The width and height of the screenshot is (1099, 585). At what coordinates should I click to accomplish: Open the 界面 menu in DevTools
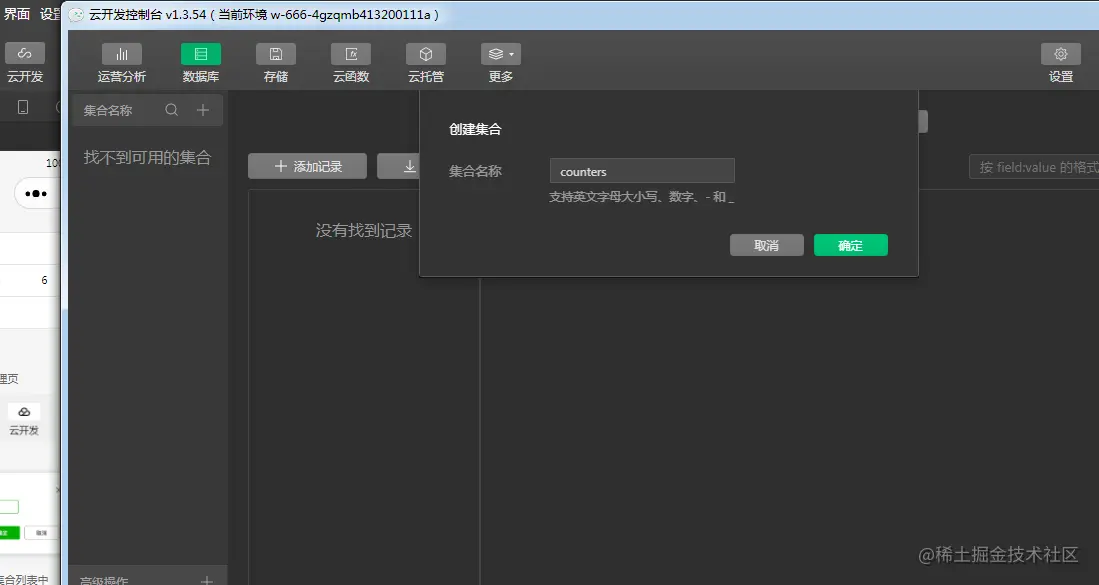[17, 14]
